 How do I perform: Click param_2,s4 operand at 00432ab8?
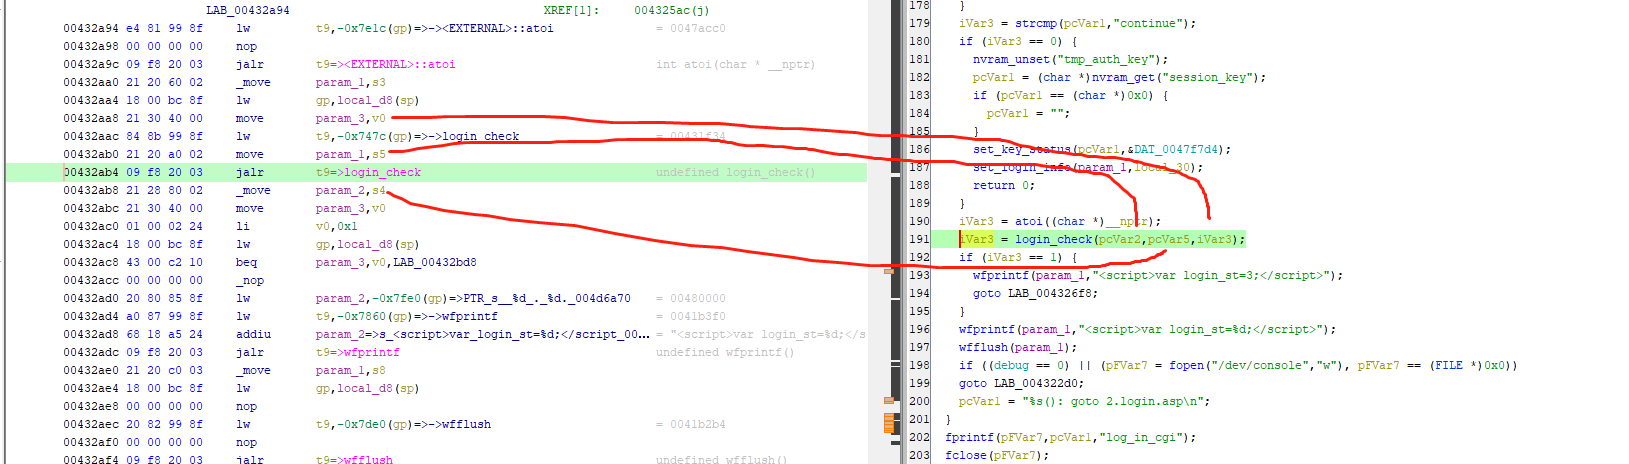pyautogui.click(x=351, y=190)
